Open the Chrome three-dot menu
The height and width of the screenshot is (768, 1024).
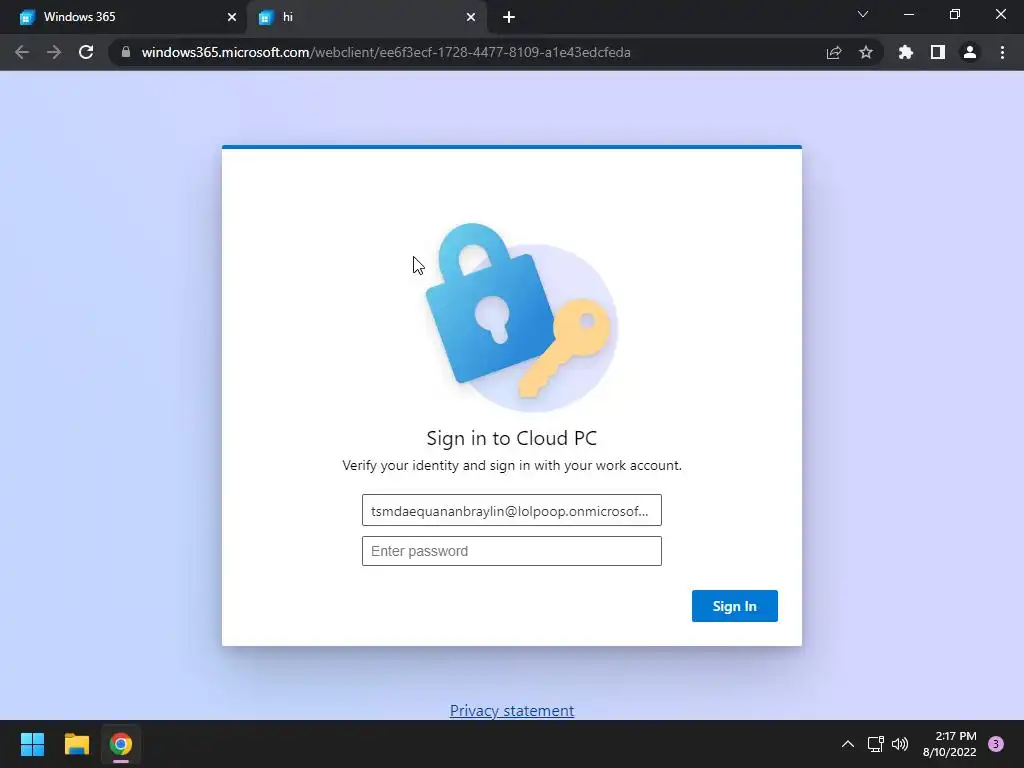(x=1002, y=52)
